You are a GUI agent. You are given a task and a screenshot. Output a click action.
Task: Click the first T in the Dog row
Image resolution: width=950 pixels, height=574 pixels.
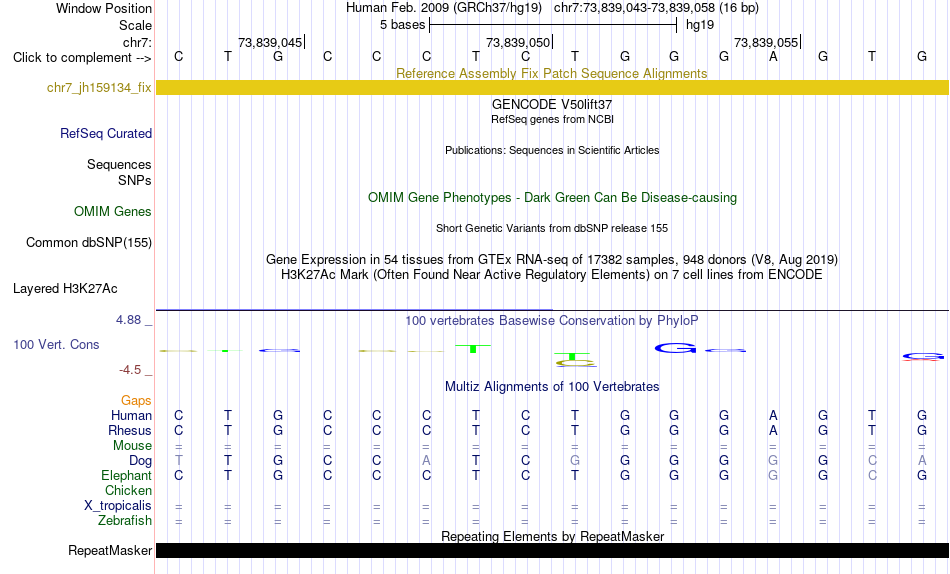pyautogui.click(x=178, y=461)
